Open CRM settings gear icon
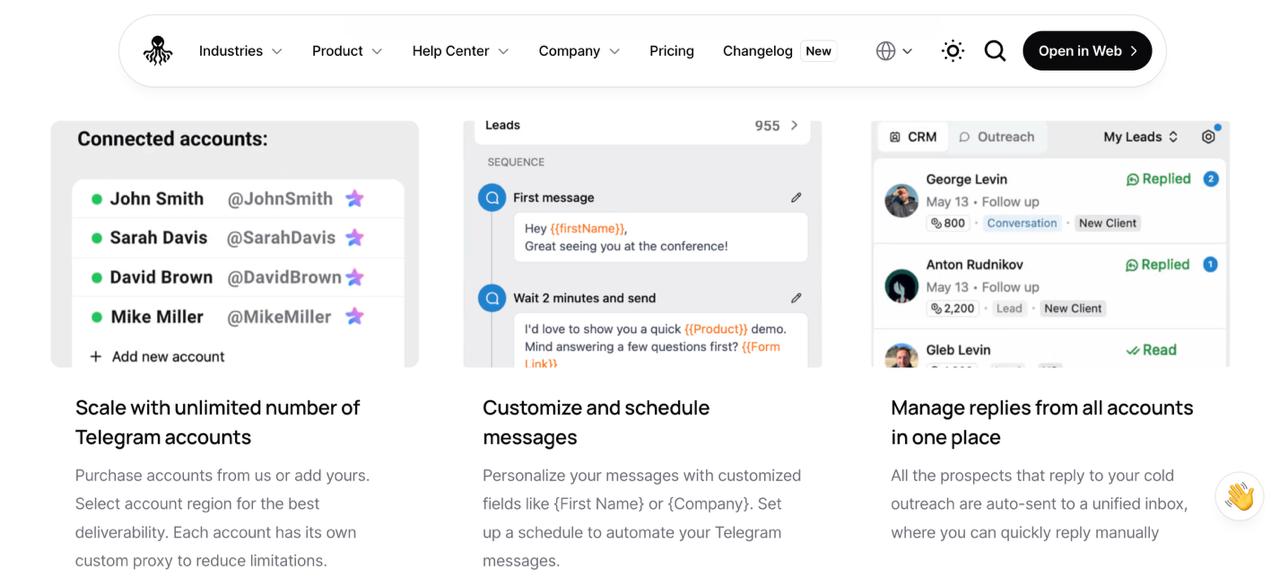The image size is (1280, 587). [1208, 137]
